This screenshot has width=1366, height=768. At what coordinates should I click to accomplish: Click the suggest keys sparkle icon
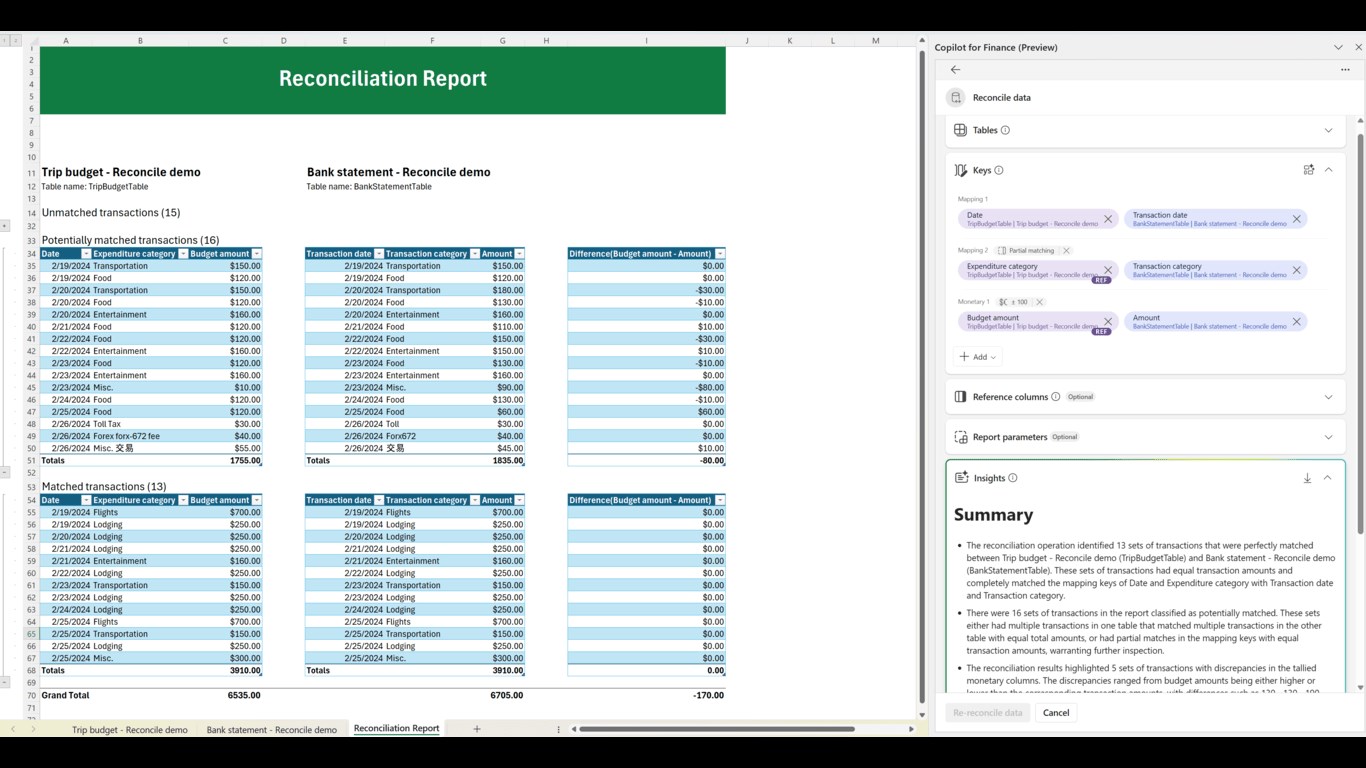pos(1308,170)
